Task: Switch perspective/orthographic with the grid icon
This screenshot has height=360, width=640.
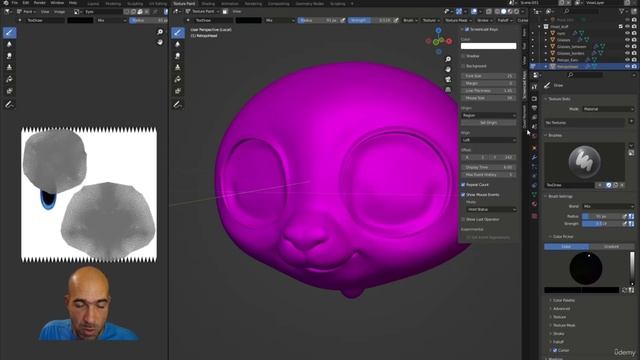Action: point(448,89)
